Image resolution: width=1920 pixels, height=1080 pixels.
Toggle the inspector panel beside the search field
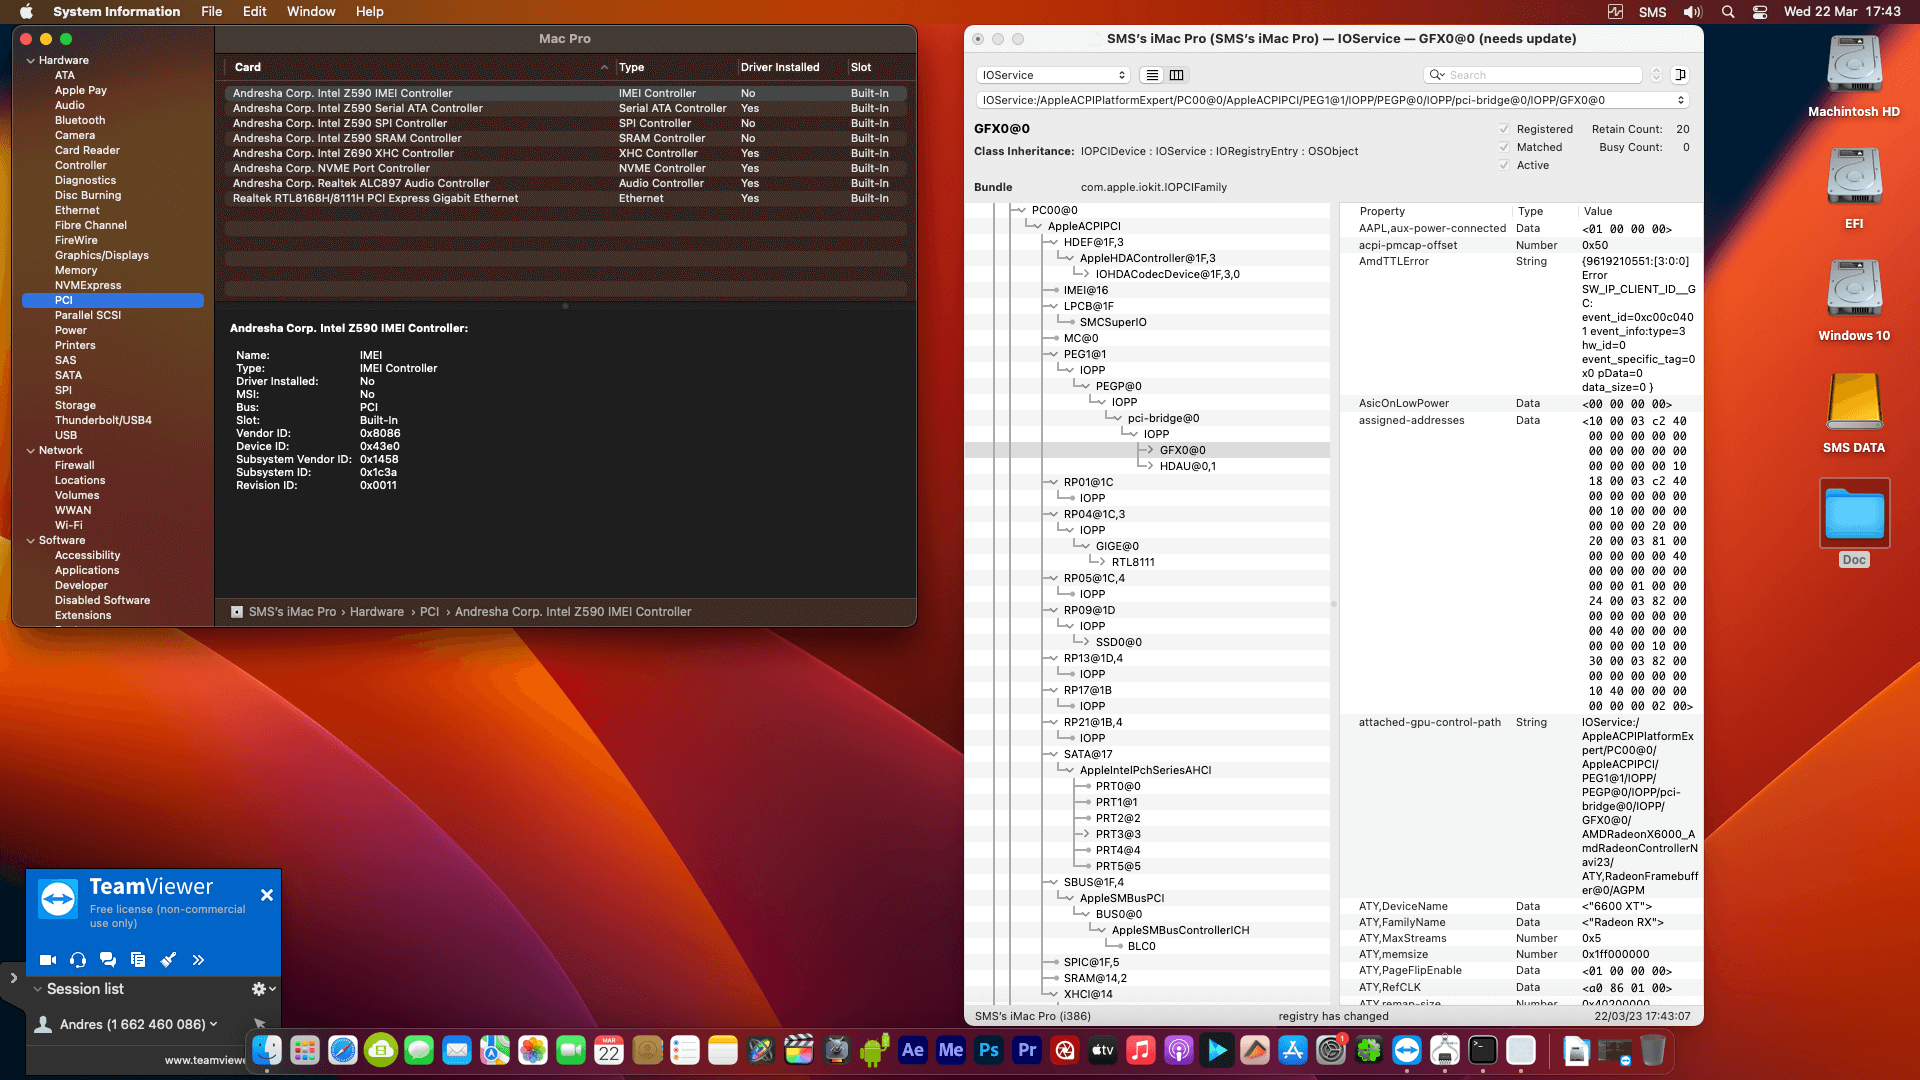point(1681,74)
